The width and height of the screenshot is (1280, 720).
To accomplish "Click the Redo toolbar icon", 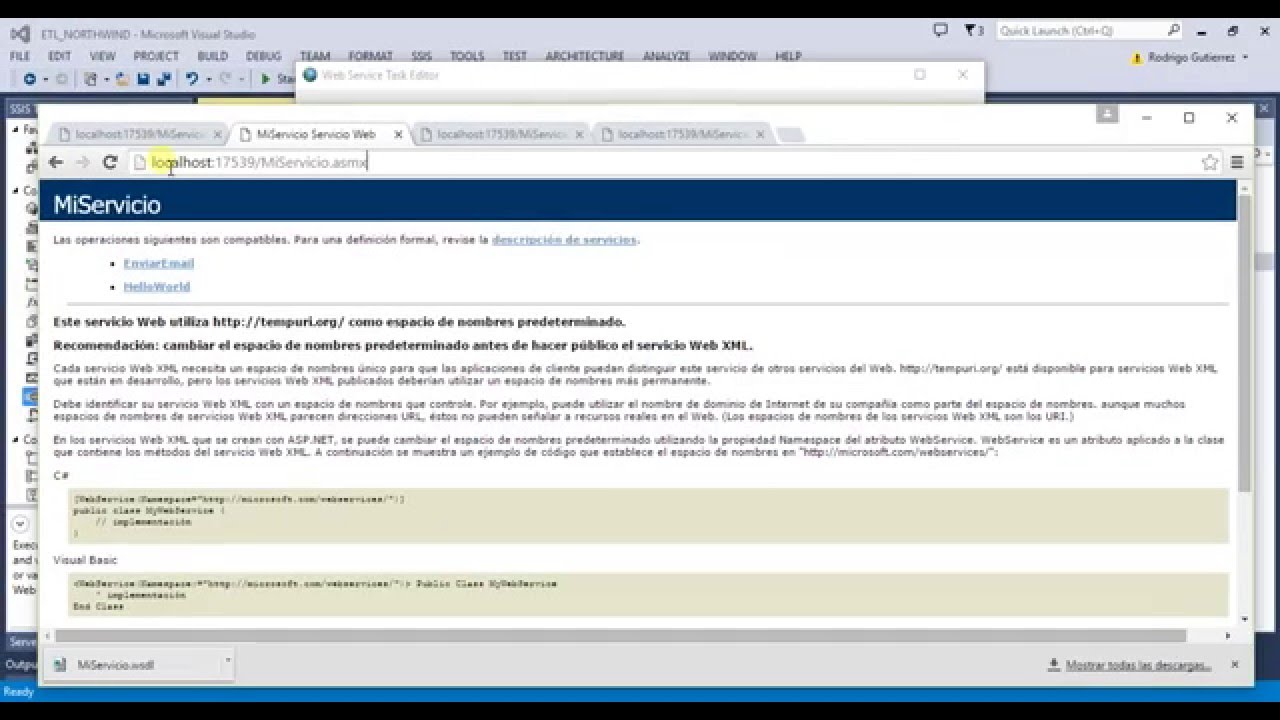I will (x=225, y=78).
